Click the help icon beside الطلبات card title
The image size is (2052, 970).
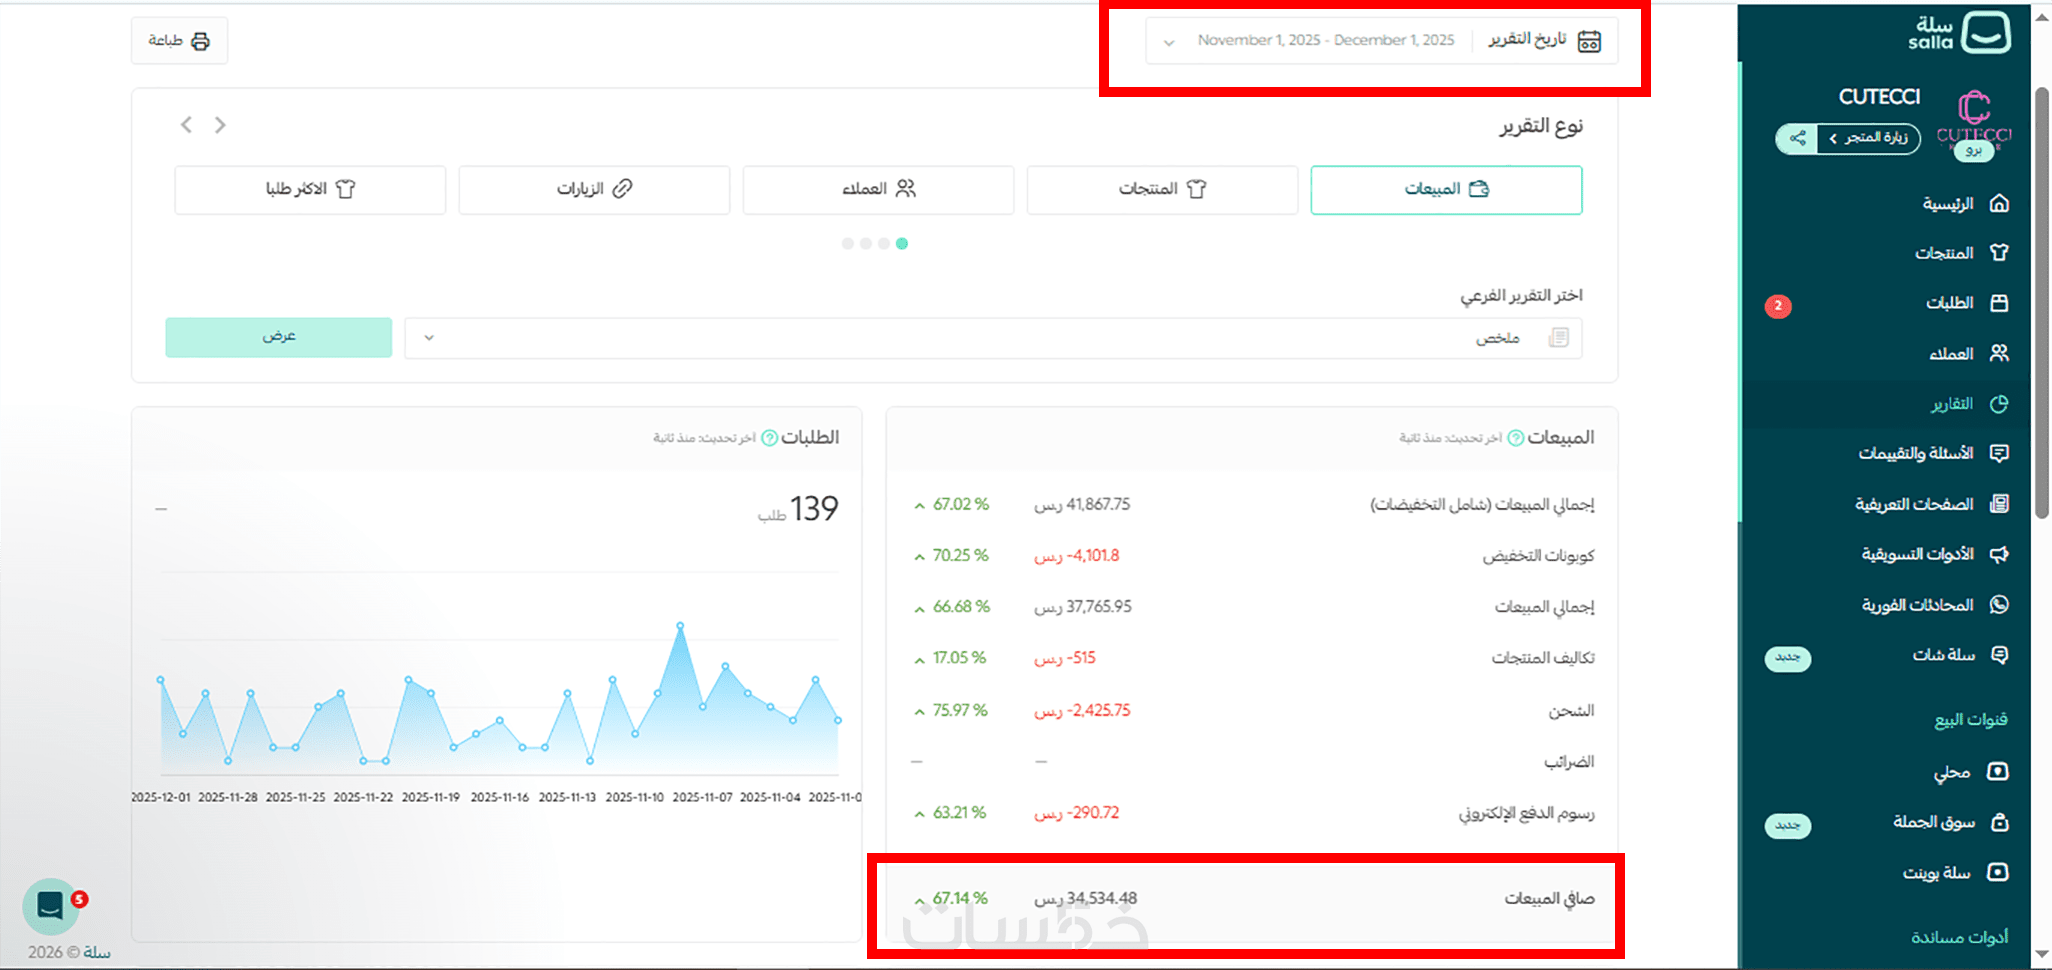pos(770,438)
